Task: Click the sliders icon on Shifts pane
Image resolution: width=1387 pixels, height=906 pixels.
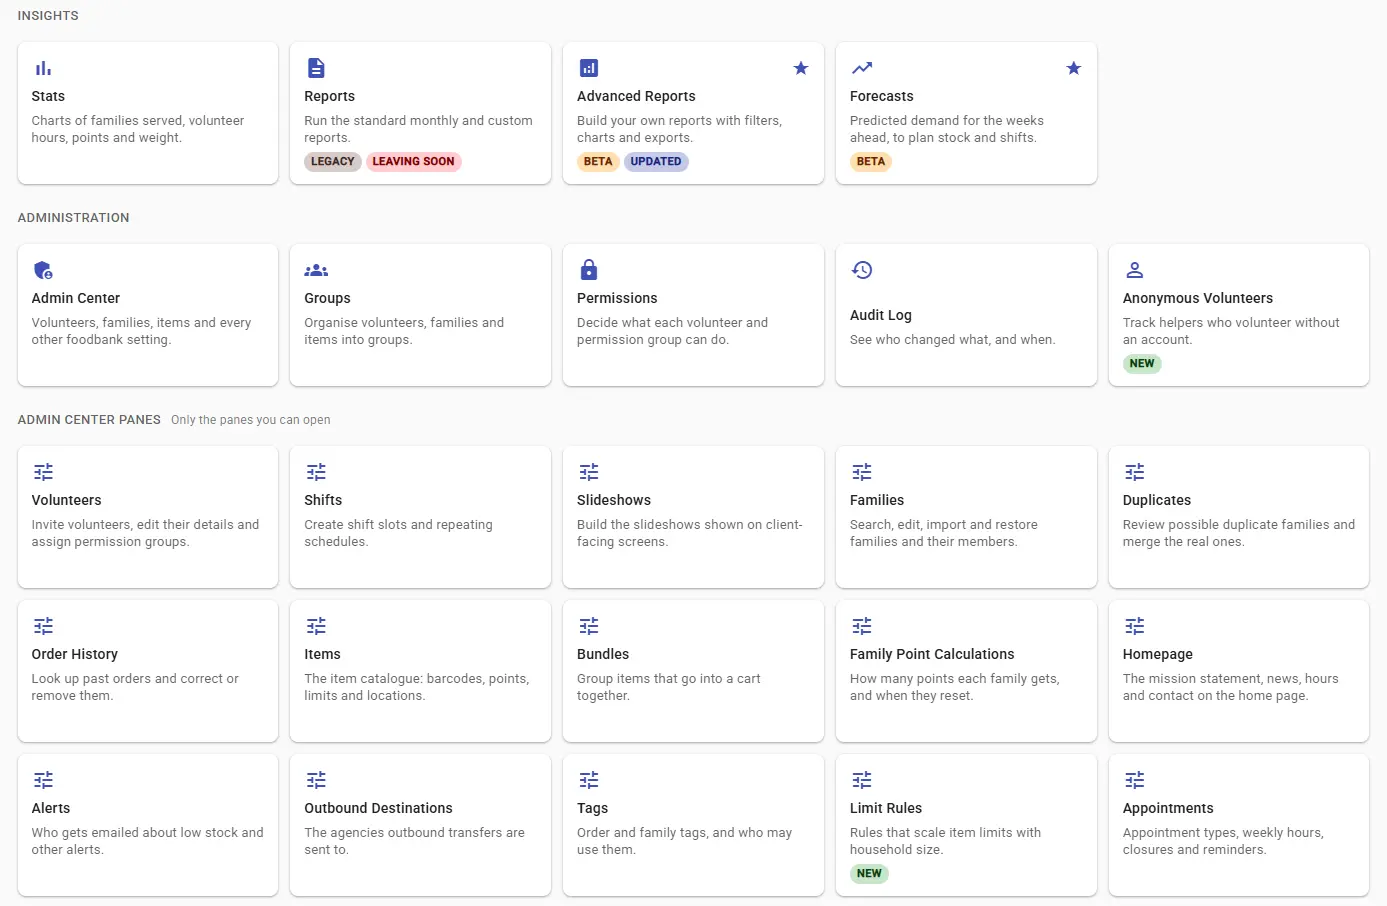Action: (x=316, y=472)
